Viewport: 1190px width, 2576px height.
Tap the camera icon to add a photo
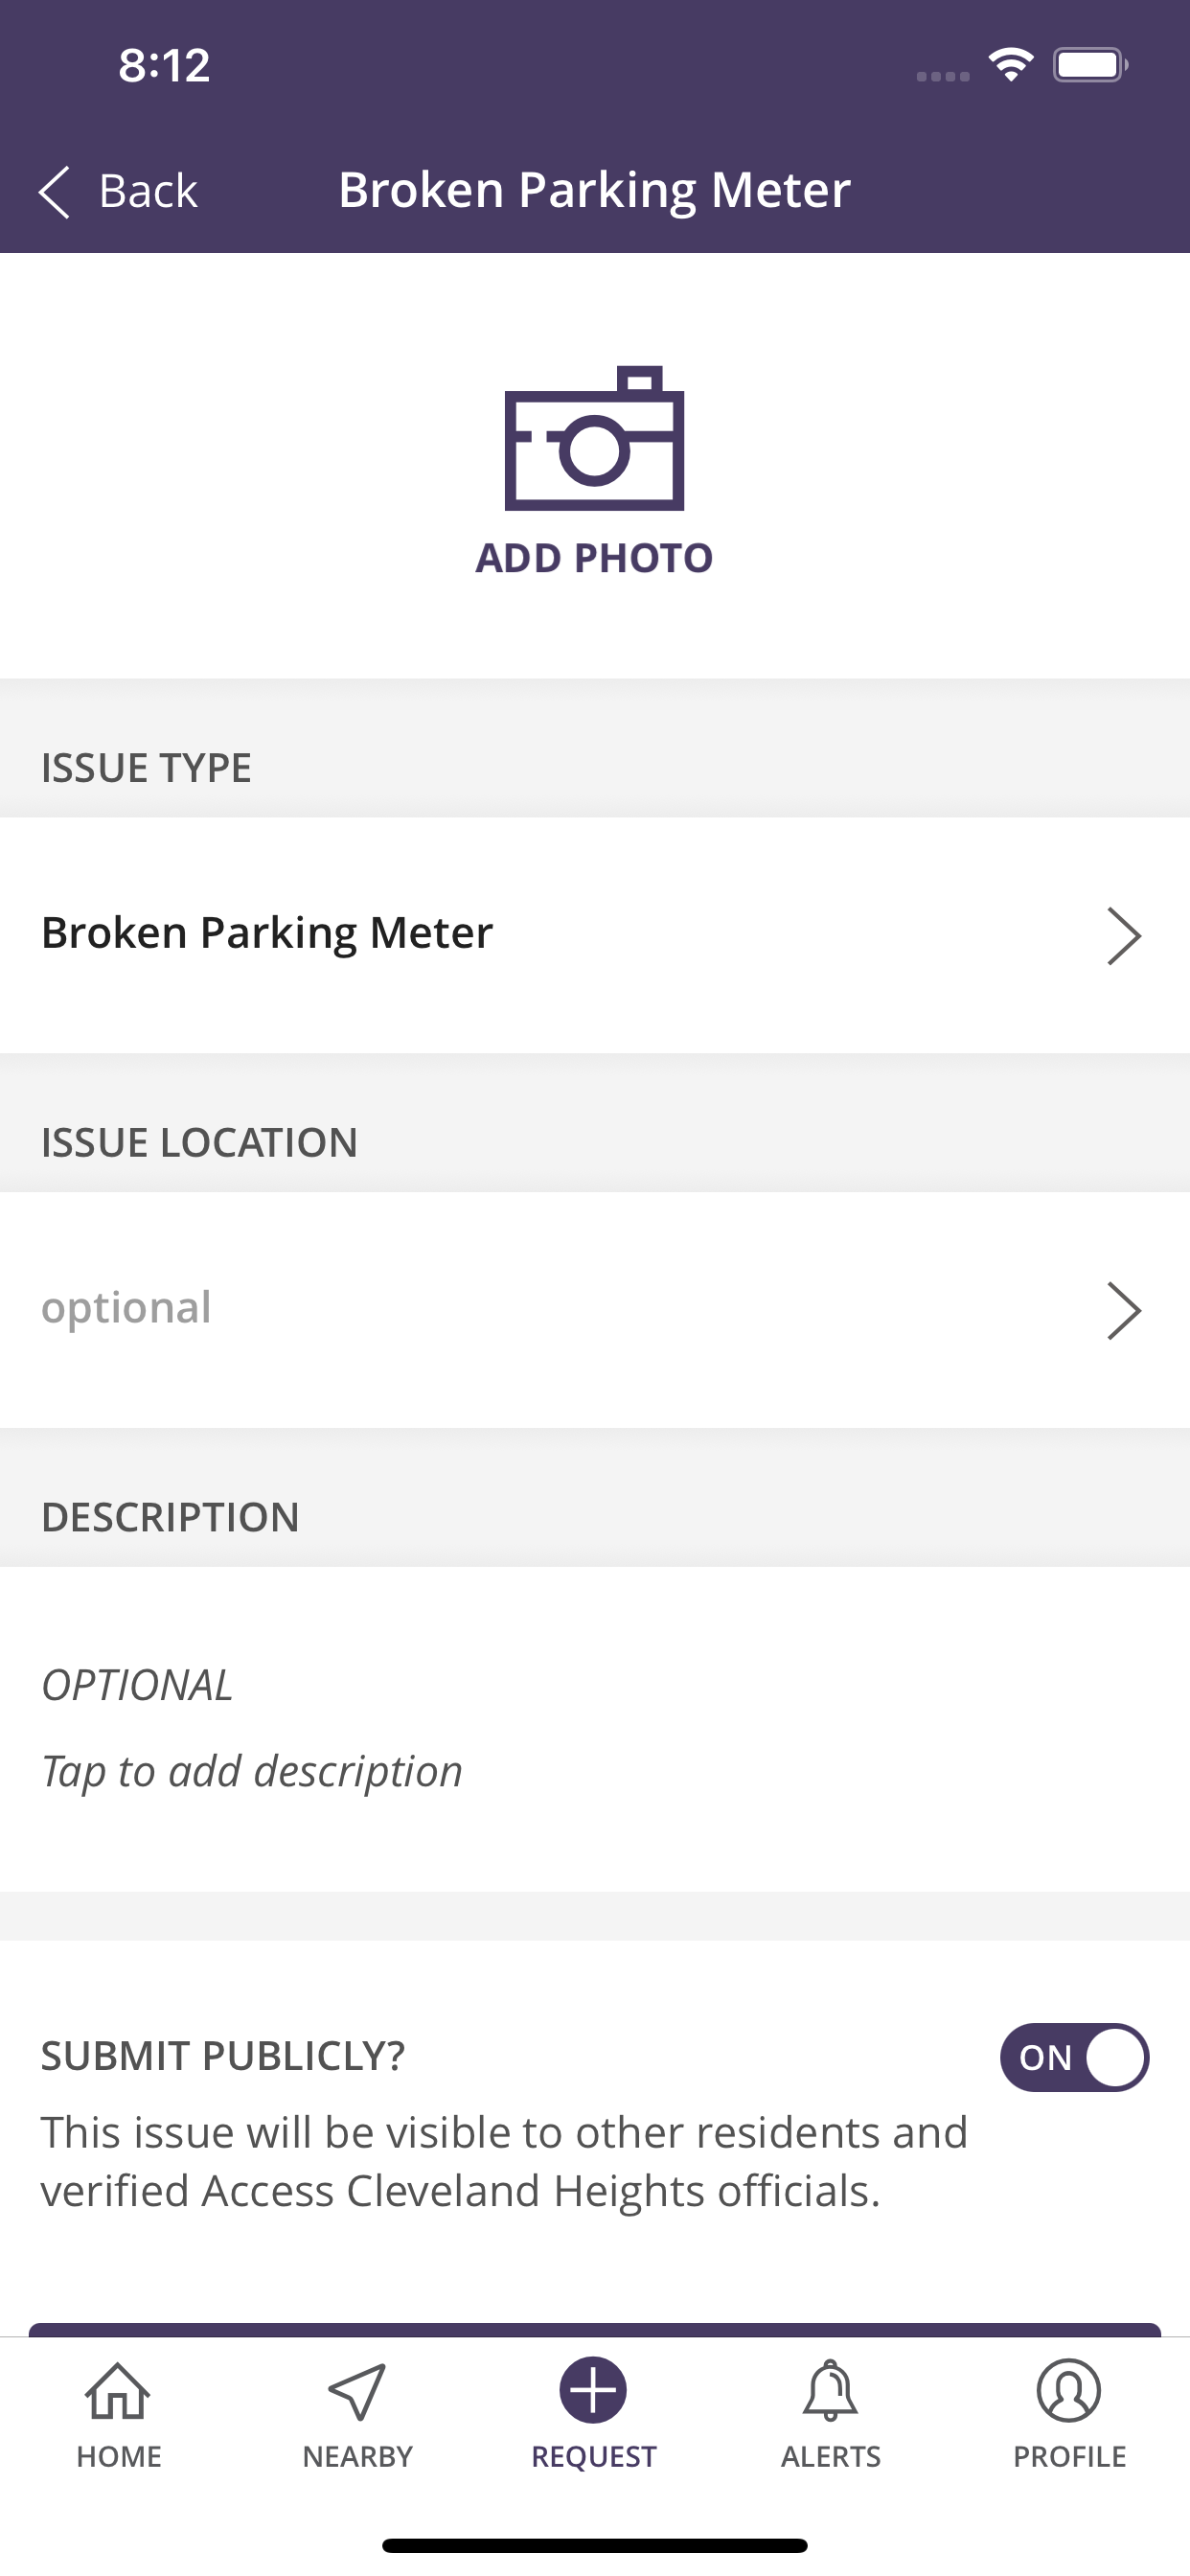click(x=594, y=438)
